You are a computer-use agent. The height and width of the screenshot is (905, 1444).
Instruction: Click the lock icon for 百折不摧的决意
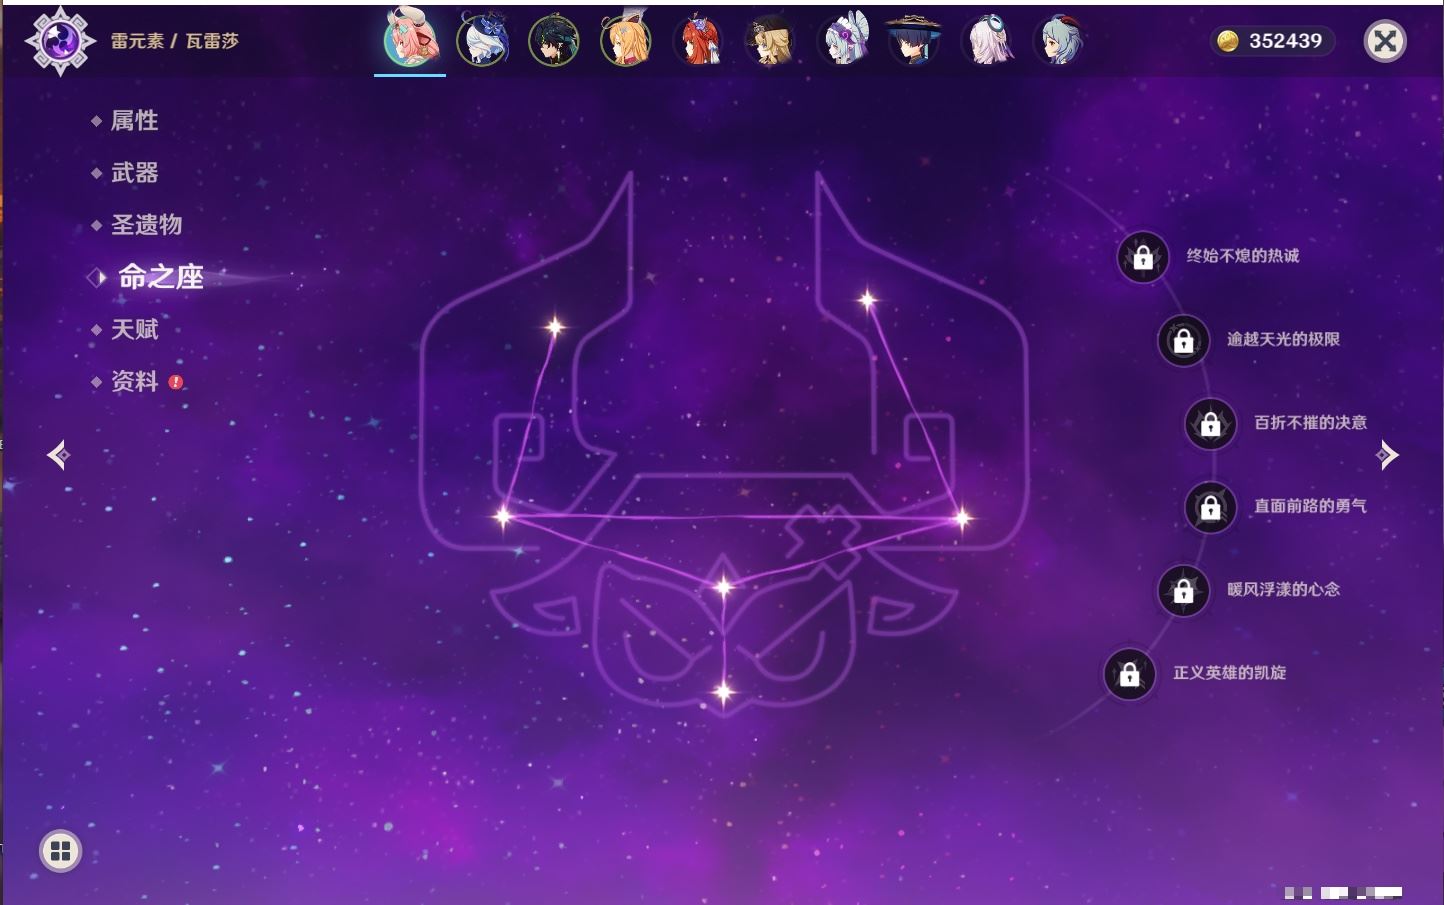click(x=1210, y=424)
